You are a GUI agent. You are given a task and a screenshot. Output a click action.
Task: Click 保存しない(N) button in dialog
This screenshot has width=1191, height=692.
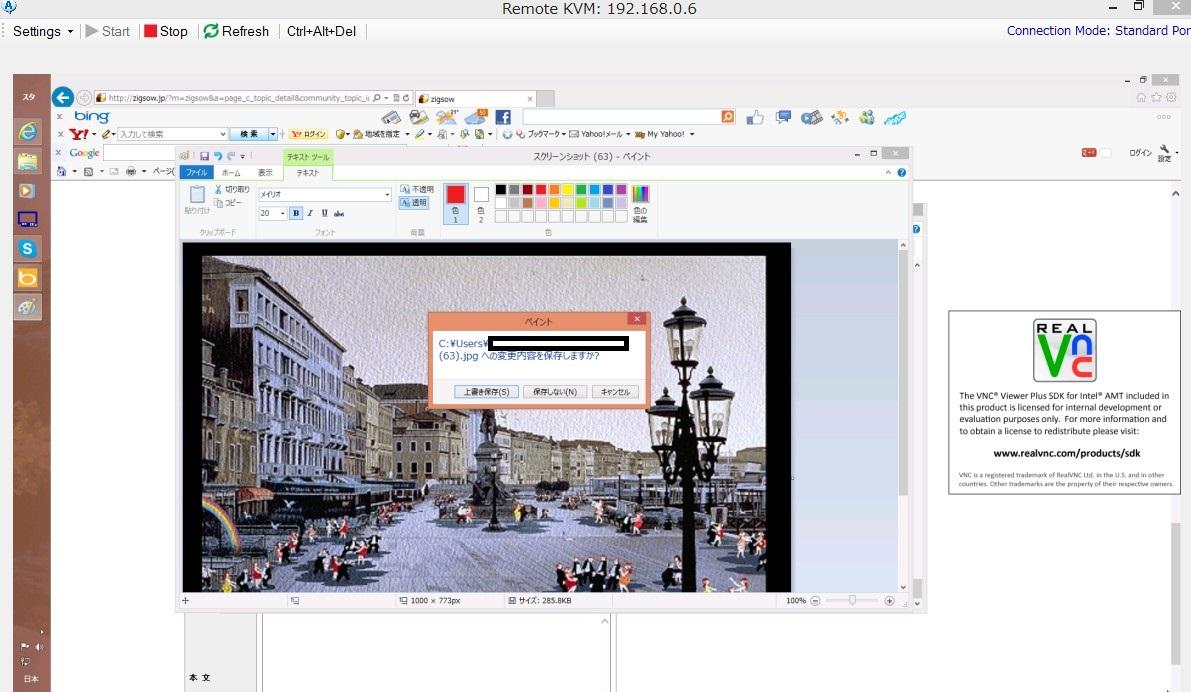point(554,392)
